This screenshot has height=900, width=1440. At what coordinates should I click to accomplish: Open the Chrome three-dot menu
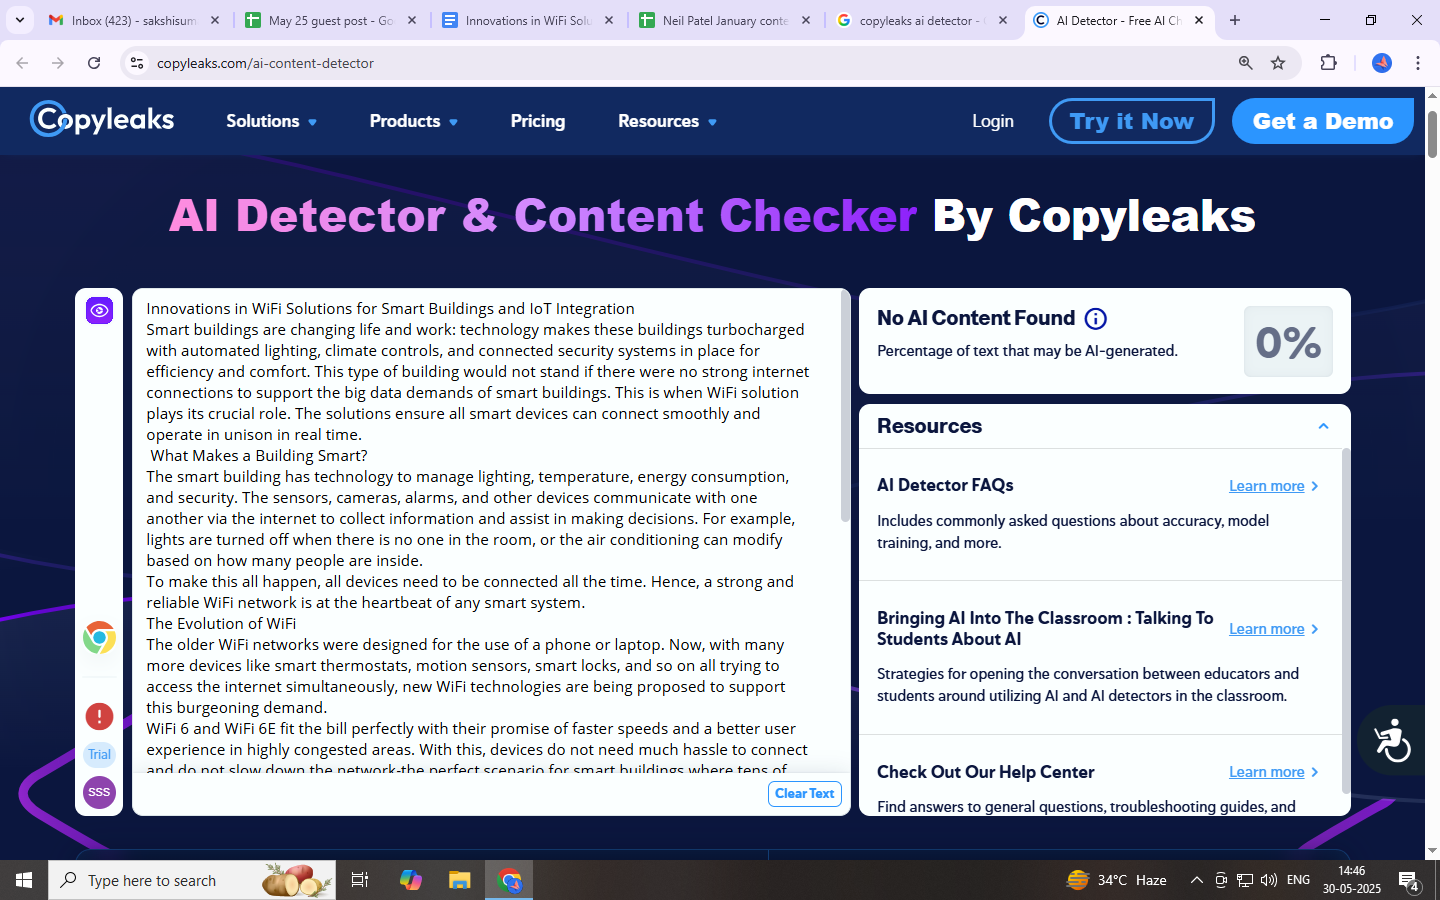click(1418, 63)
